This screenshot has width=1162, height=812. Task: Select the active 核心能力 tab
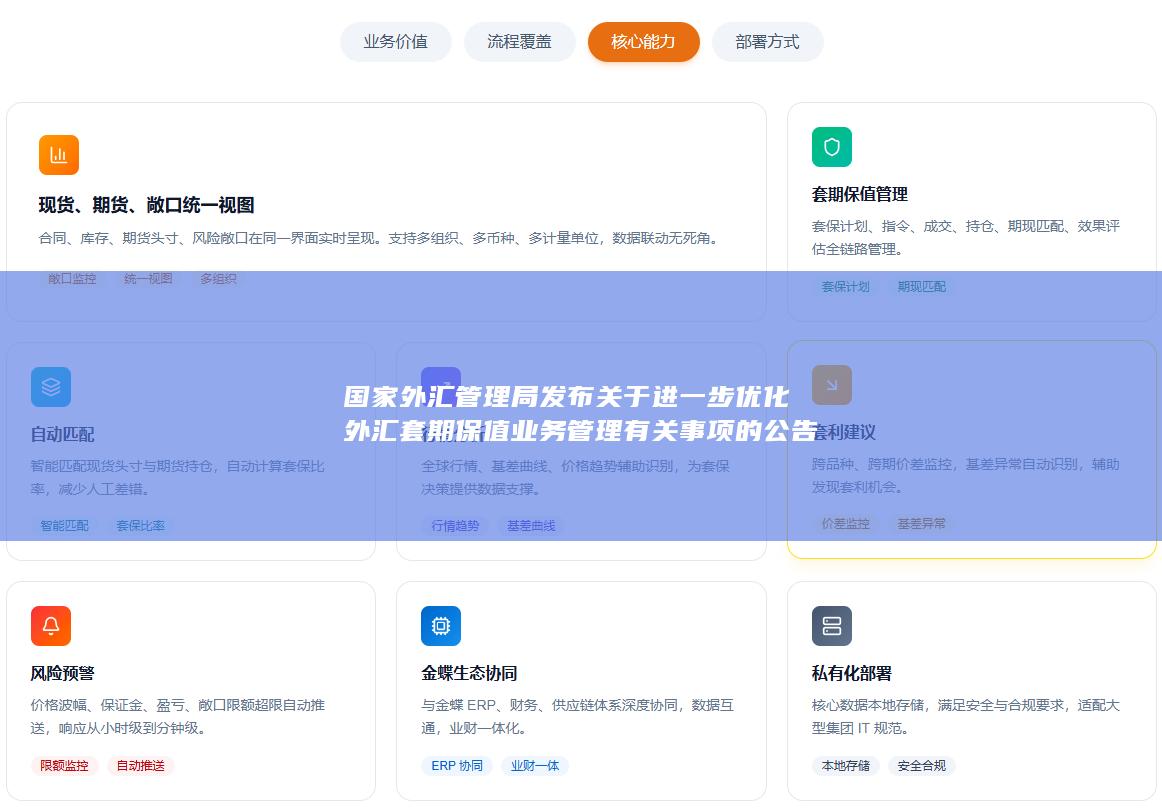pyautogui.click(x=643, y=41)
